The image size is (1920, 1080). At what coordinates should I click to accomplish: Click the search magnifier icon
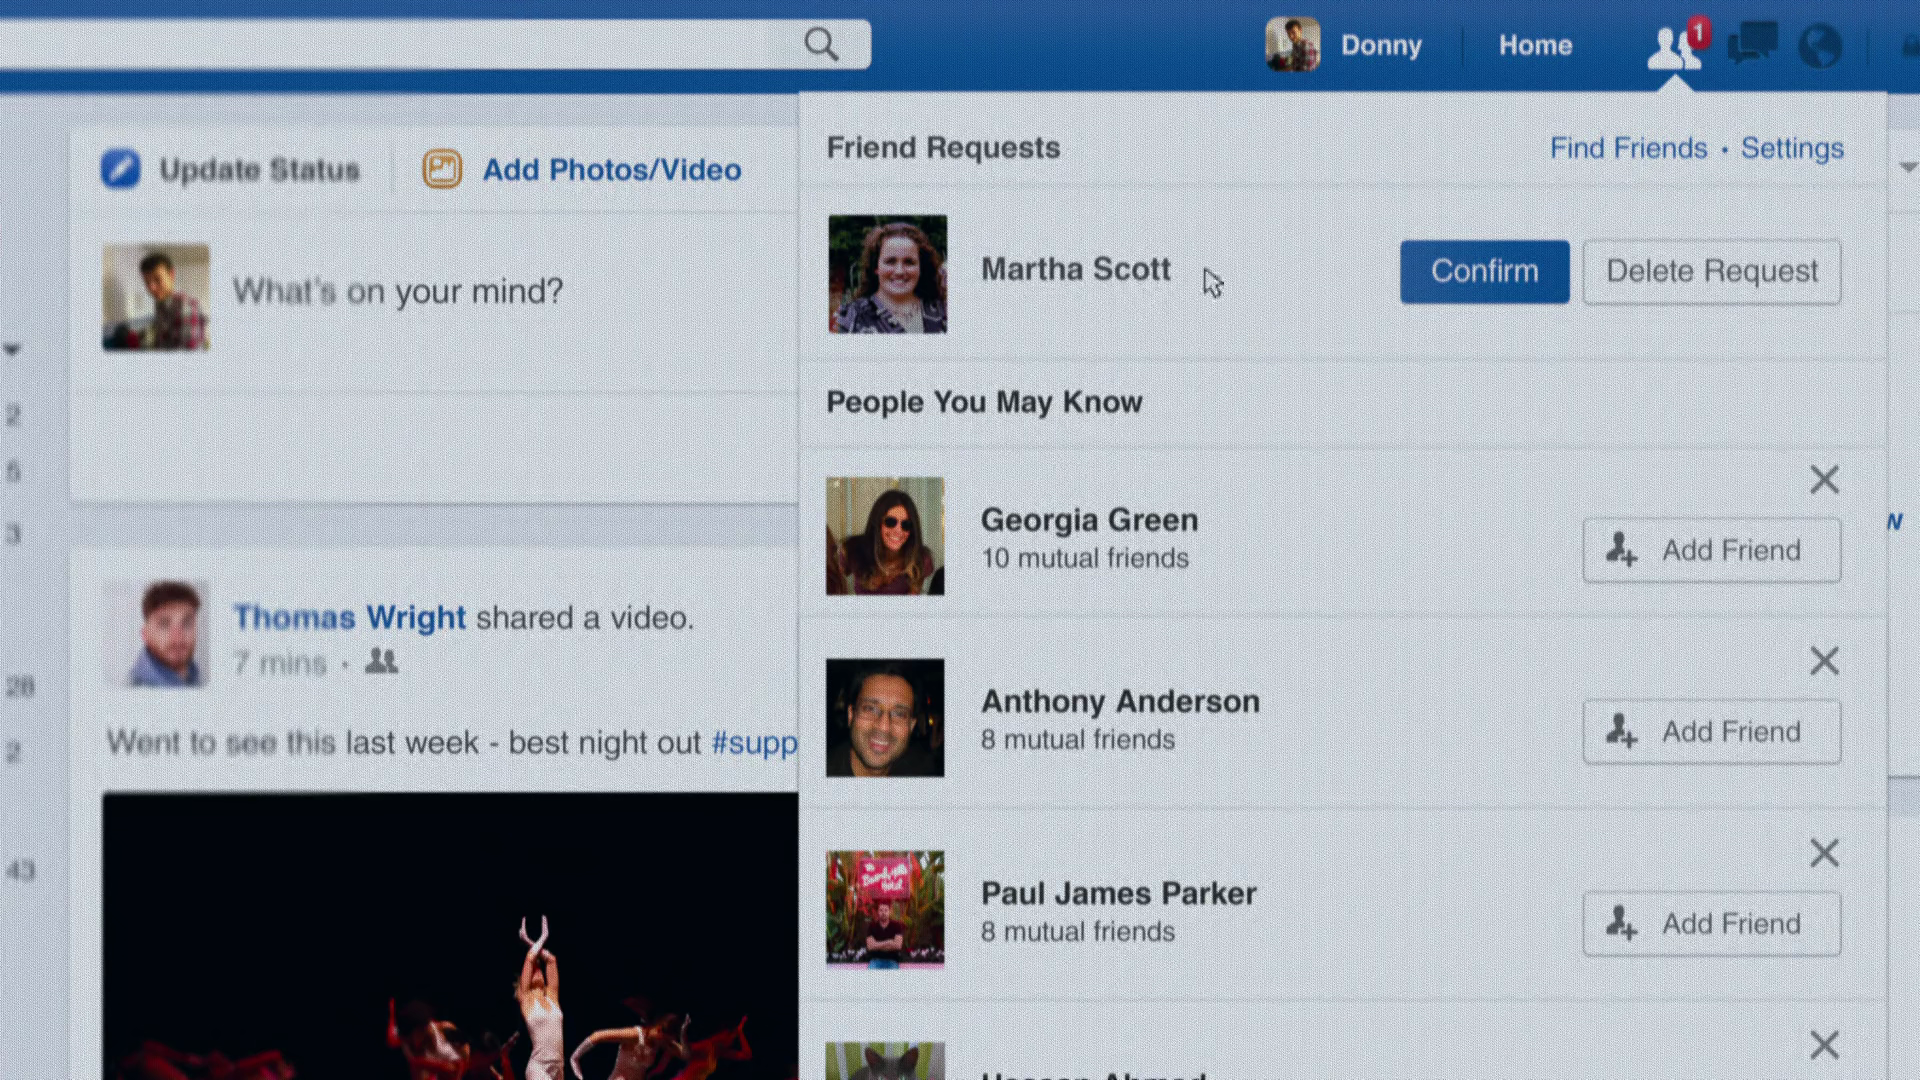tap(821, 44)
